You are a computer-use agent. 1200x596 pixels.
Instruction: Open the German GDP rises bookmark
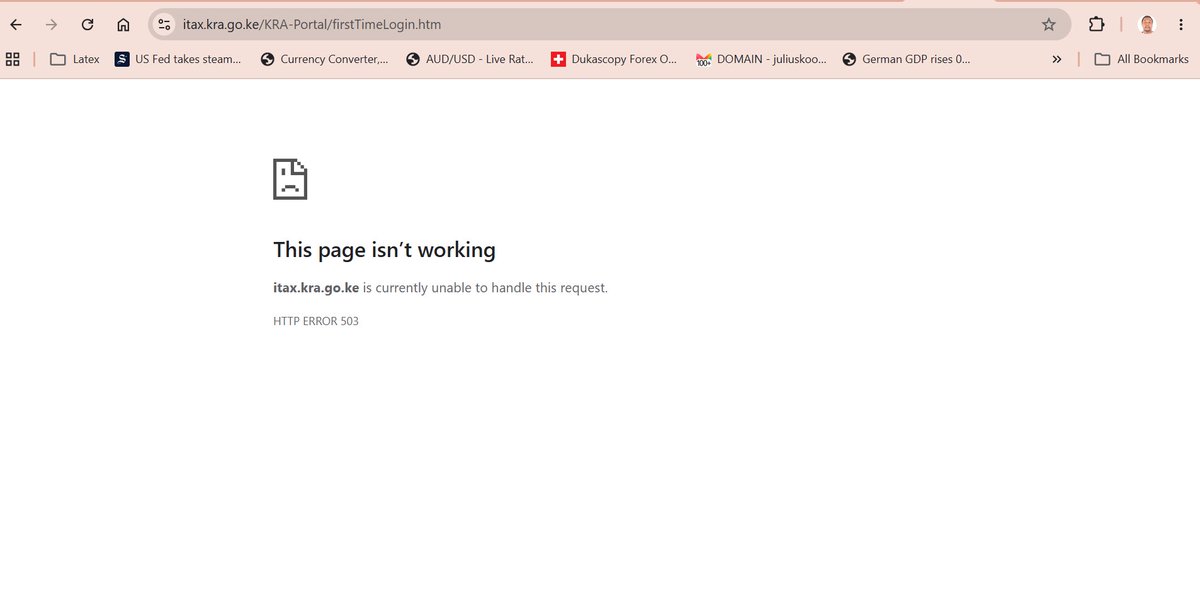(x=906, y=59)
